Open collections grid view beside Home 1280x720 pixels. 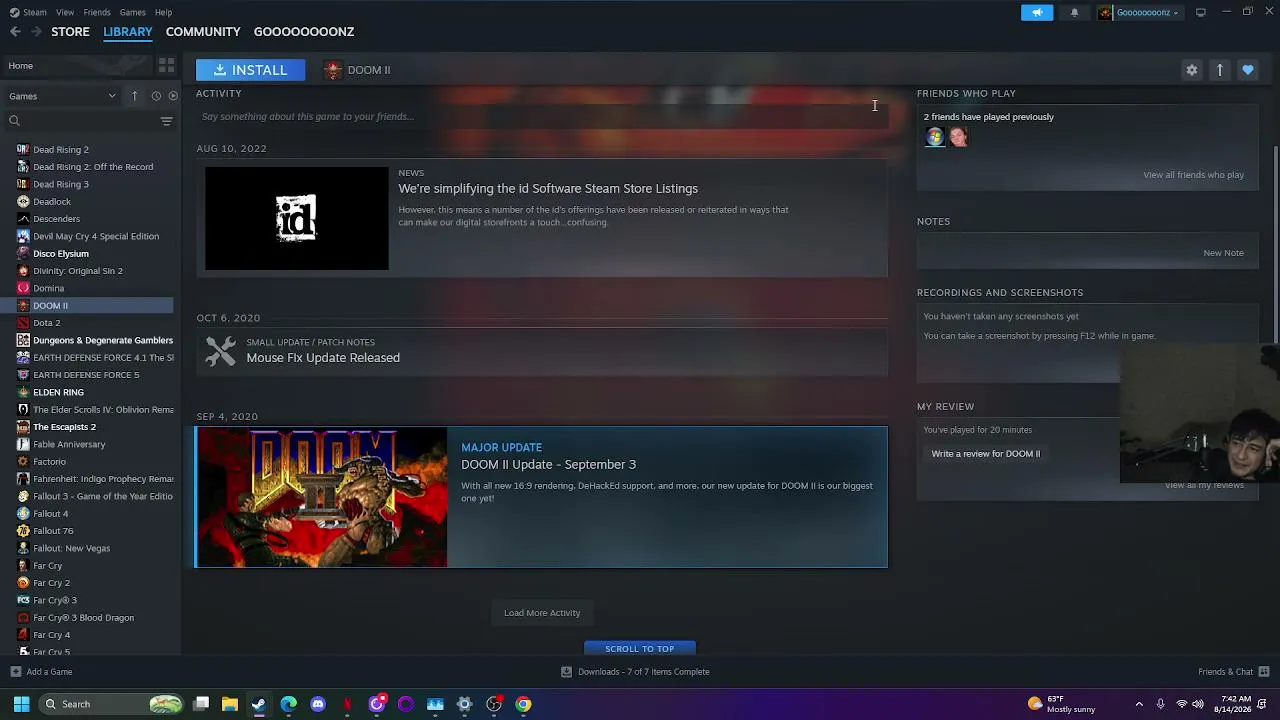pyautogui.click(x=166, y=66)
